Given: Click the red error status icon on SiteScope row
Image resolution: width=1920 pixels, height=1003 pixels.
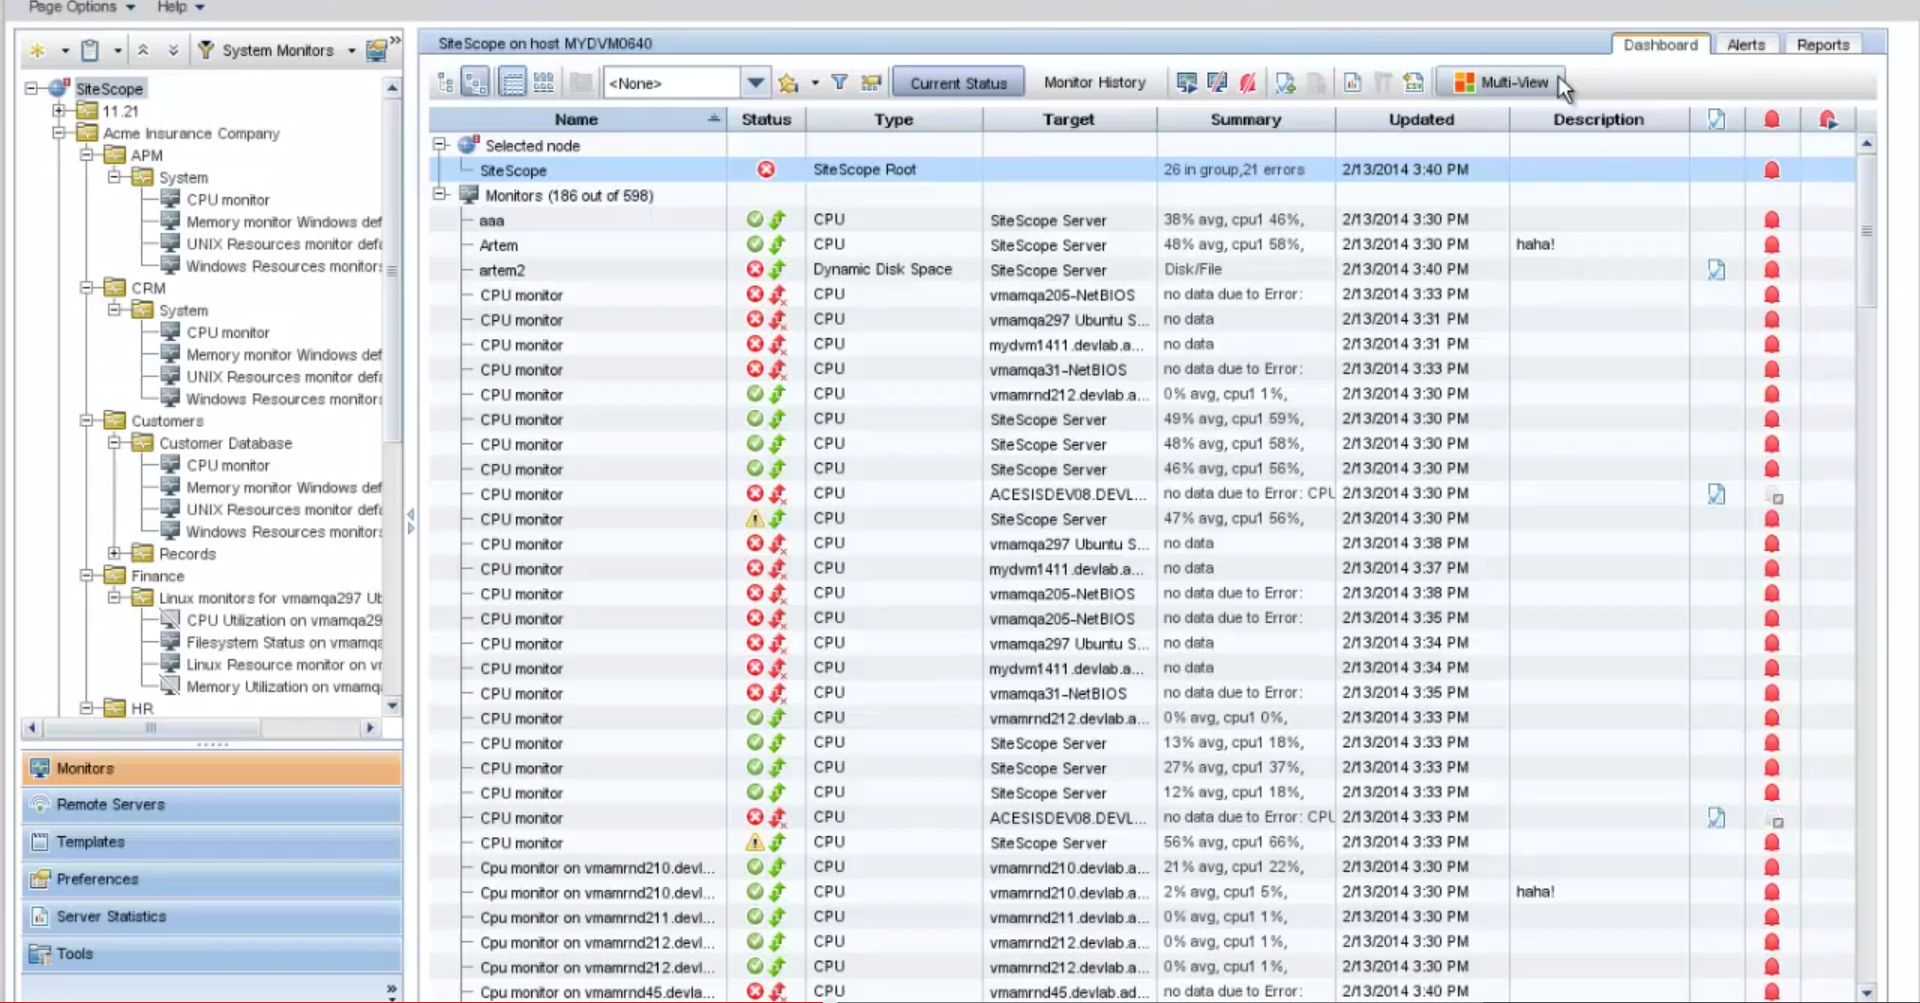Looking at the screenshot, I should (766, 170).
